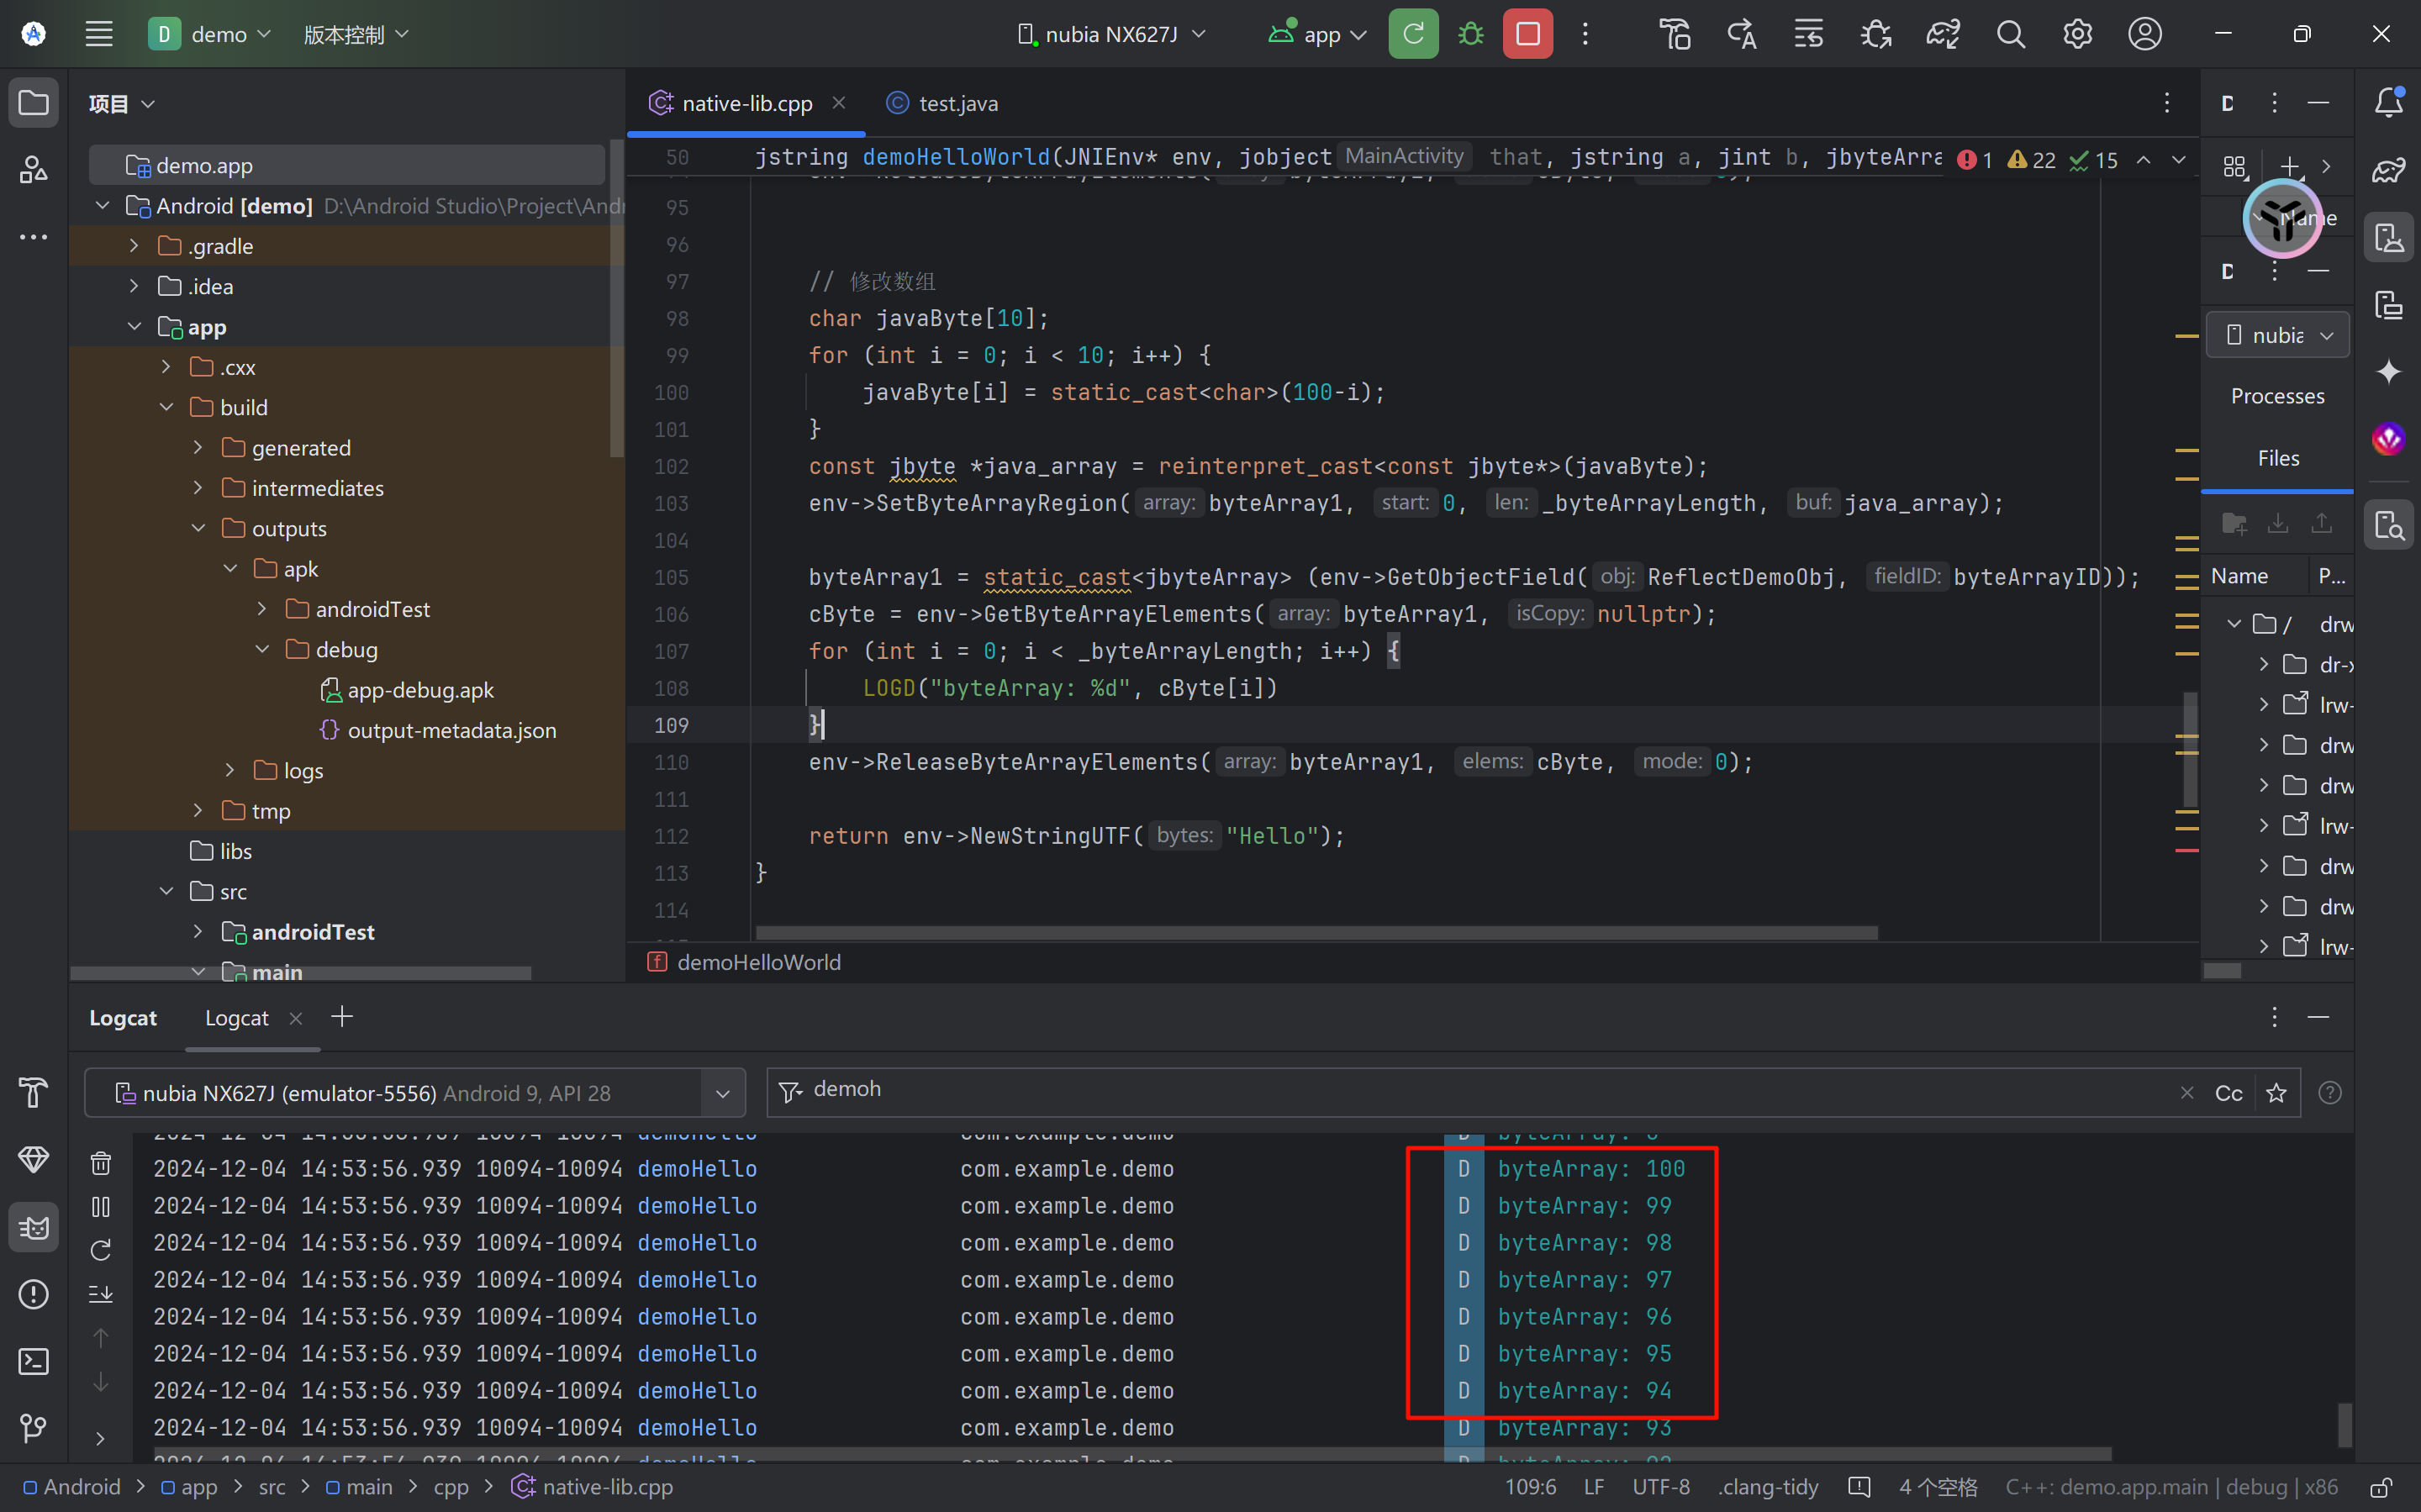Collapse the outputs folder in project tree
This screenshot has width=2421, height=1512.
[x=198, y=528]
